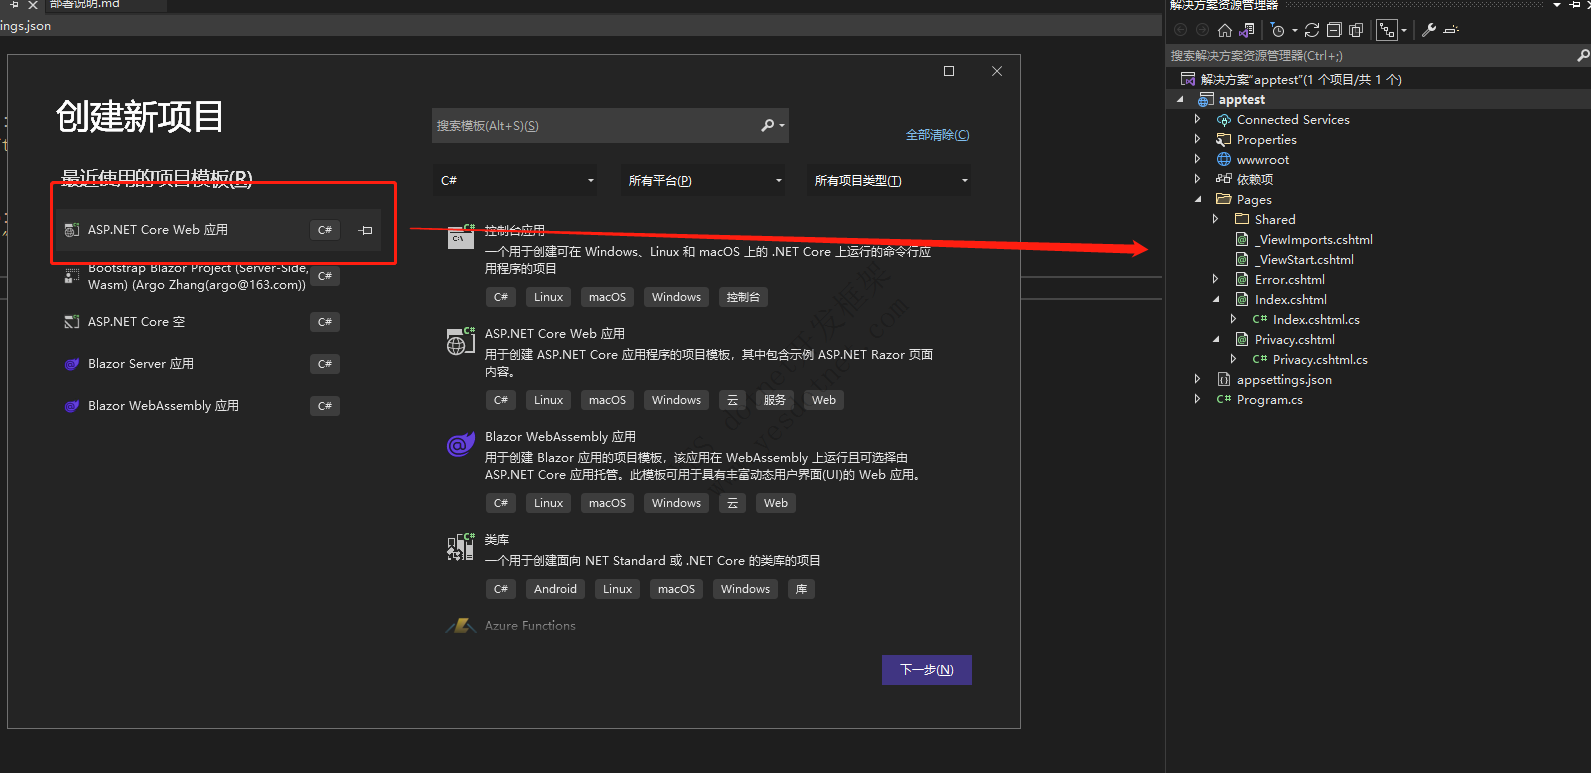This screenshot has height=773, width=1591.
Task: Collapse all nodes with the Collapse All icon
Action: click(x=1334, y=30)
